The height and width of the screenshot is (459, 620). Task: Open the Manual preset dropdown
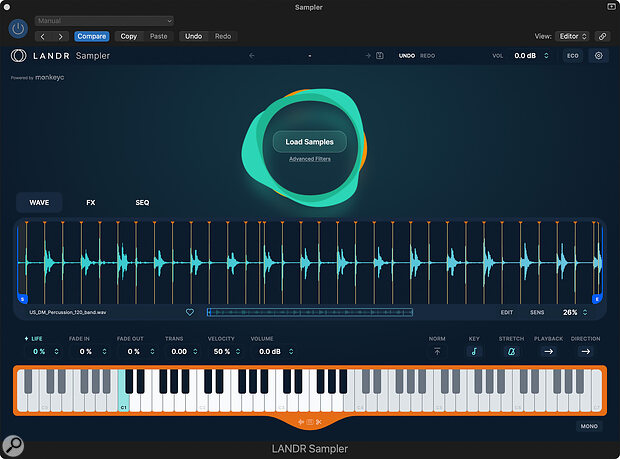(104, 21)
